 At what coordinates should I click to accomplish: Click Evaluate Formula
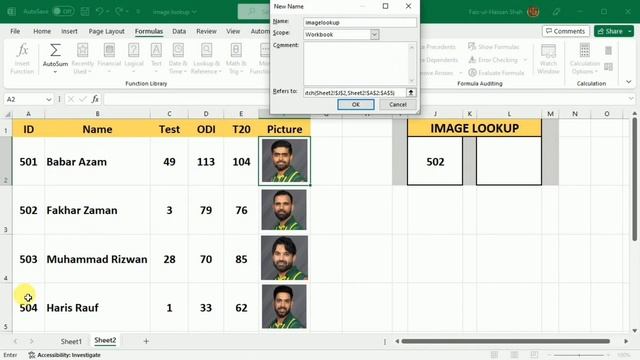coord(496,73)
